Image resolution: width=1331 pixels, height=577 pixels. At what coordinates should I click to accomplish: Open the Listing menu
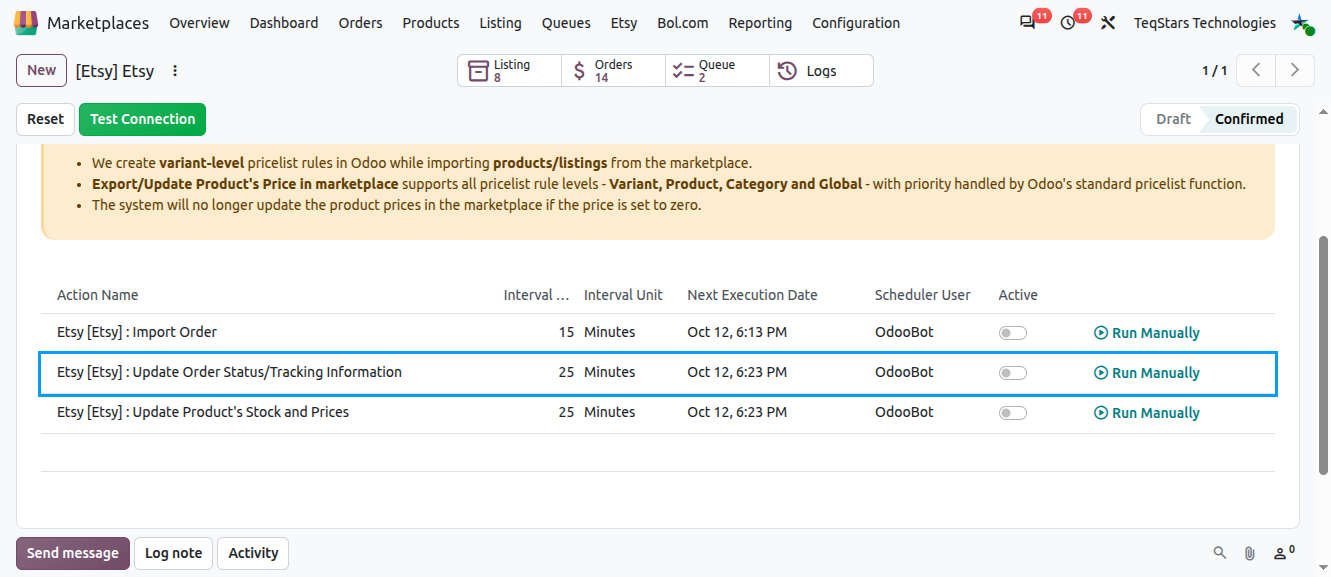click(x=500, y=23)
